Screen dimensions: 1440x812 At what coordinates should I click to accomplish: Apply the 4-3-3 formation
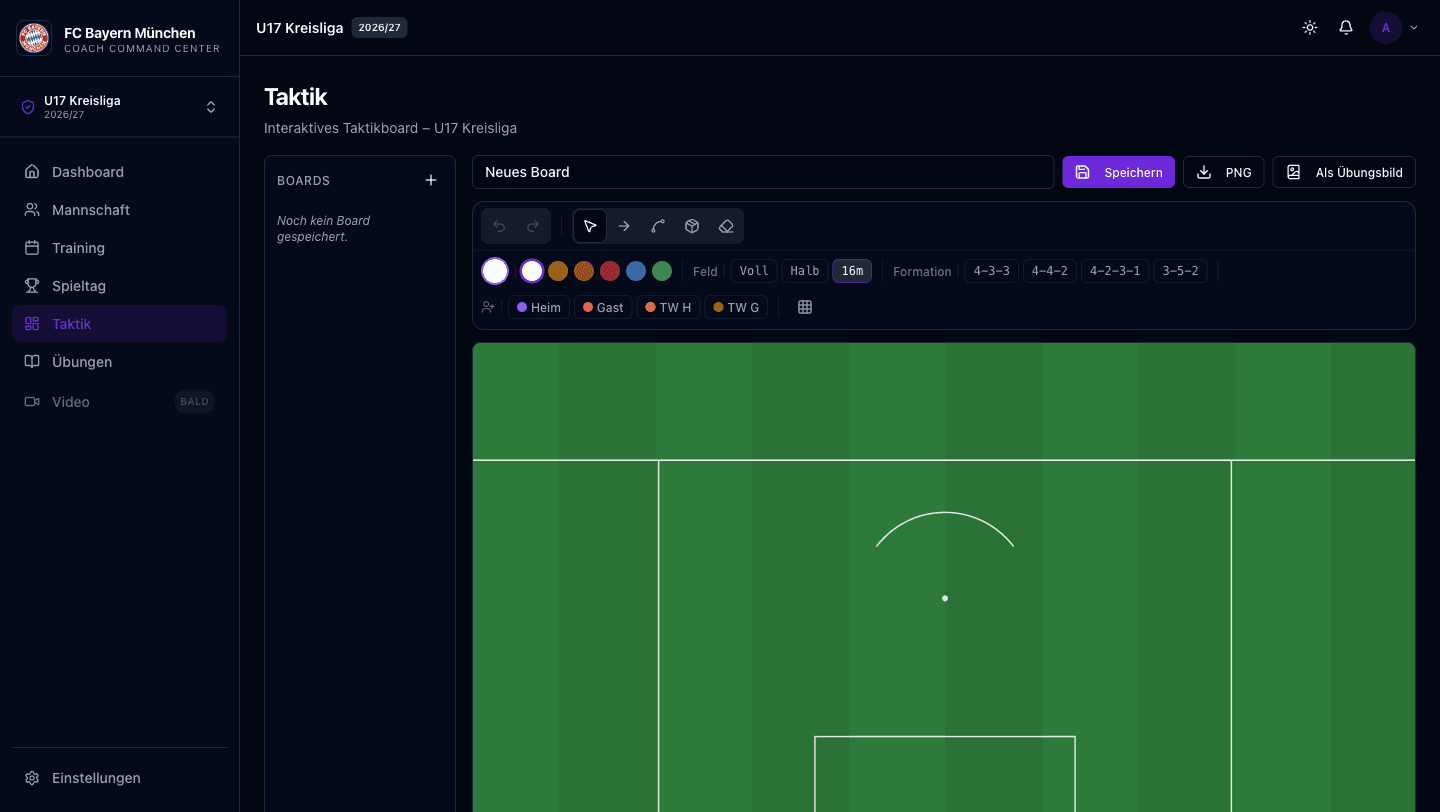click(991, 271)
